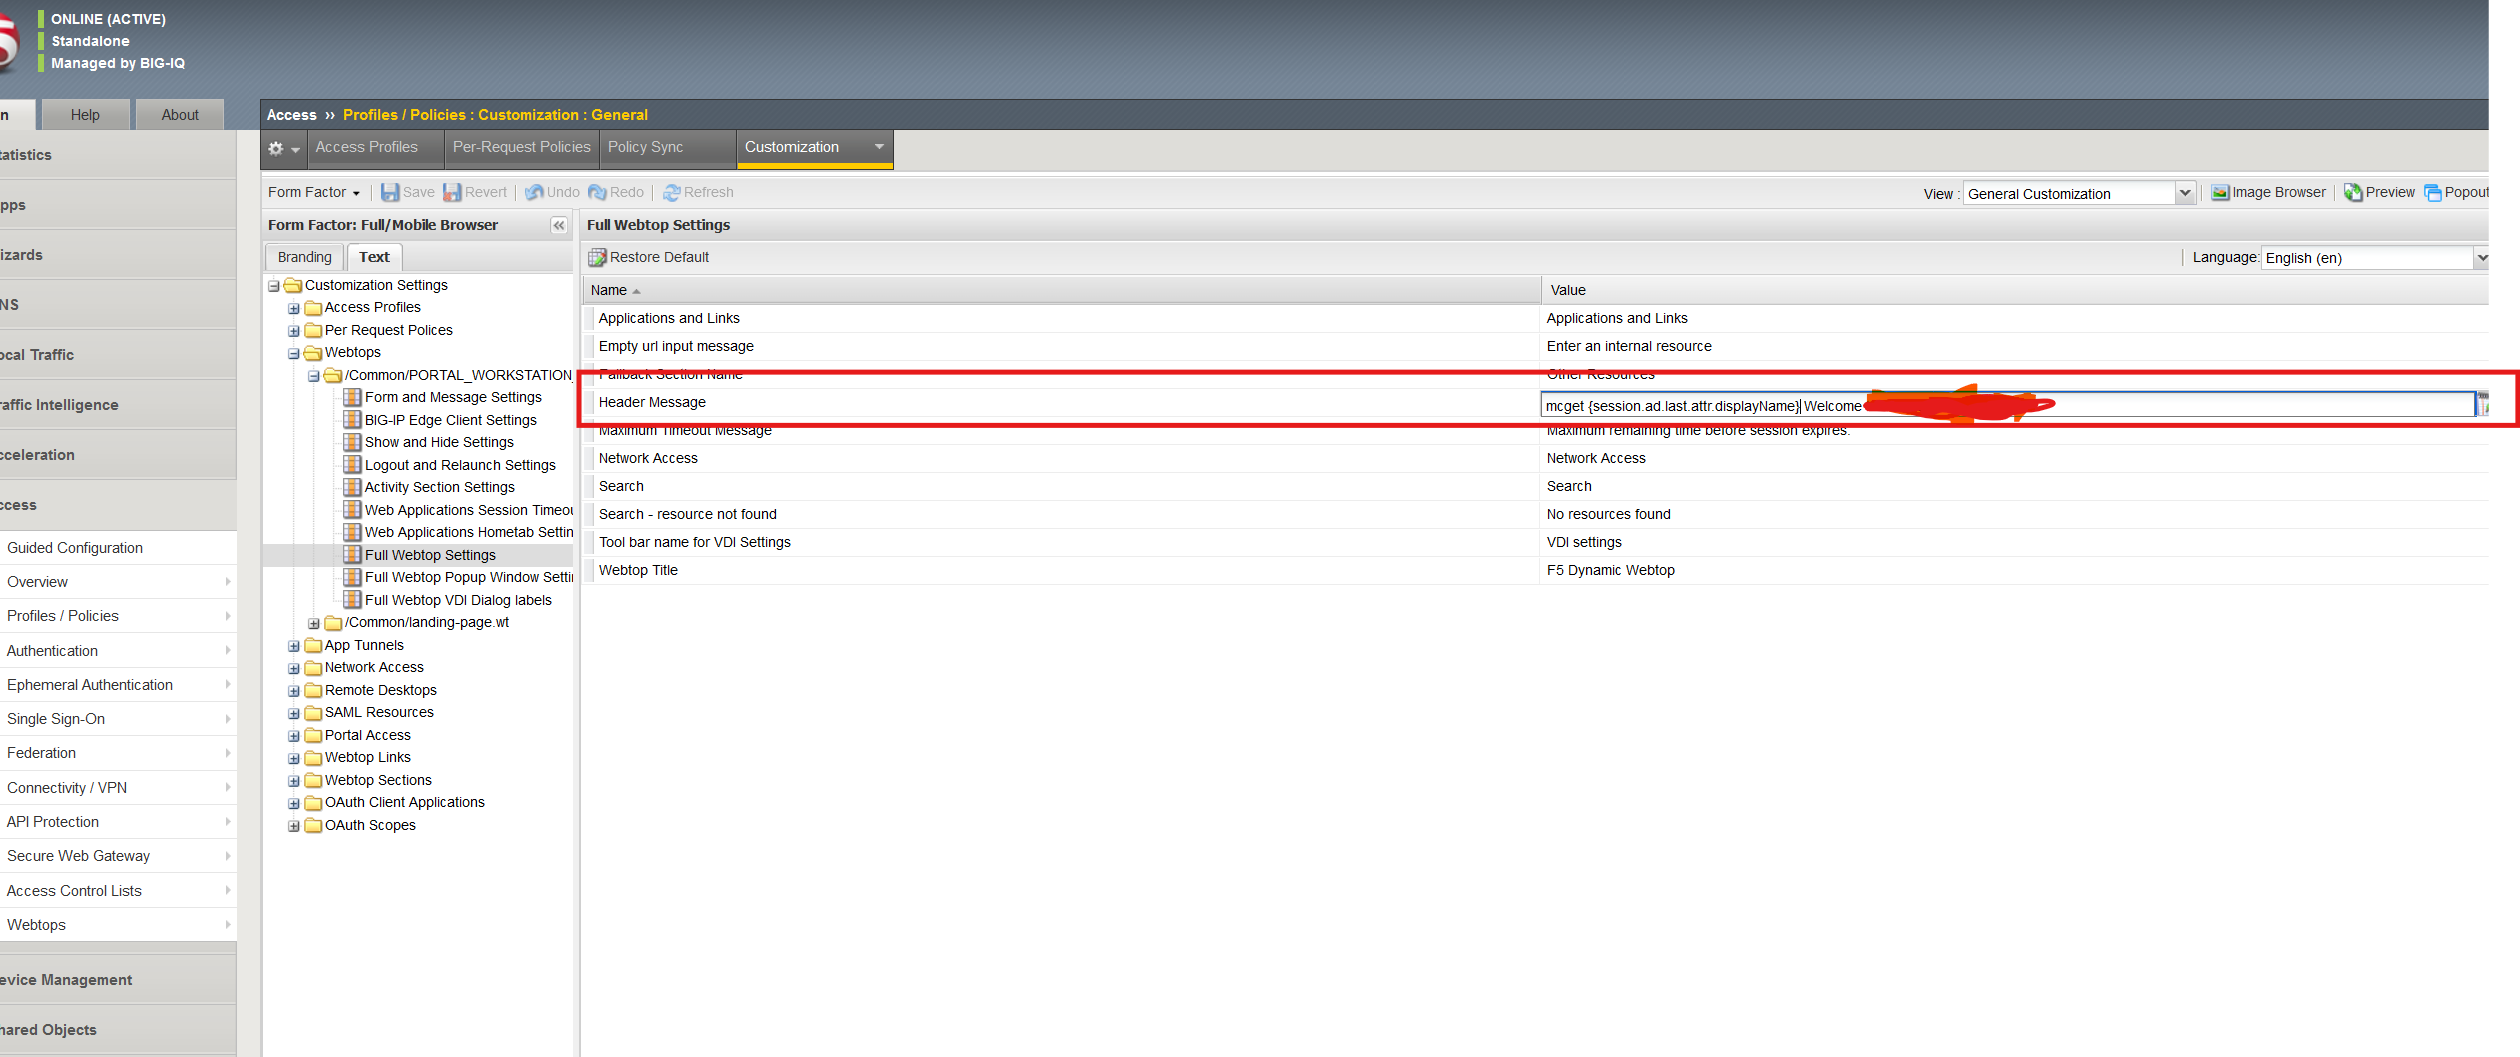
Task: Click the Refresh icon in toolbar
Action: point(672,192)
